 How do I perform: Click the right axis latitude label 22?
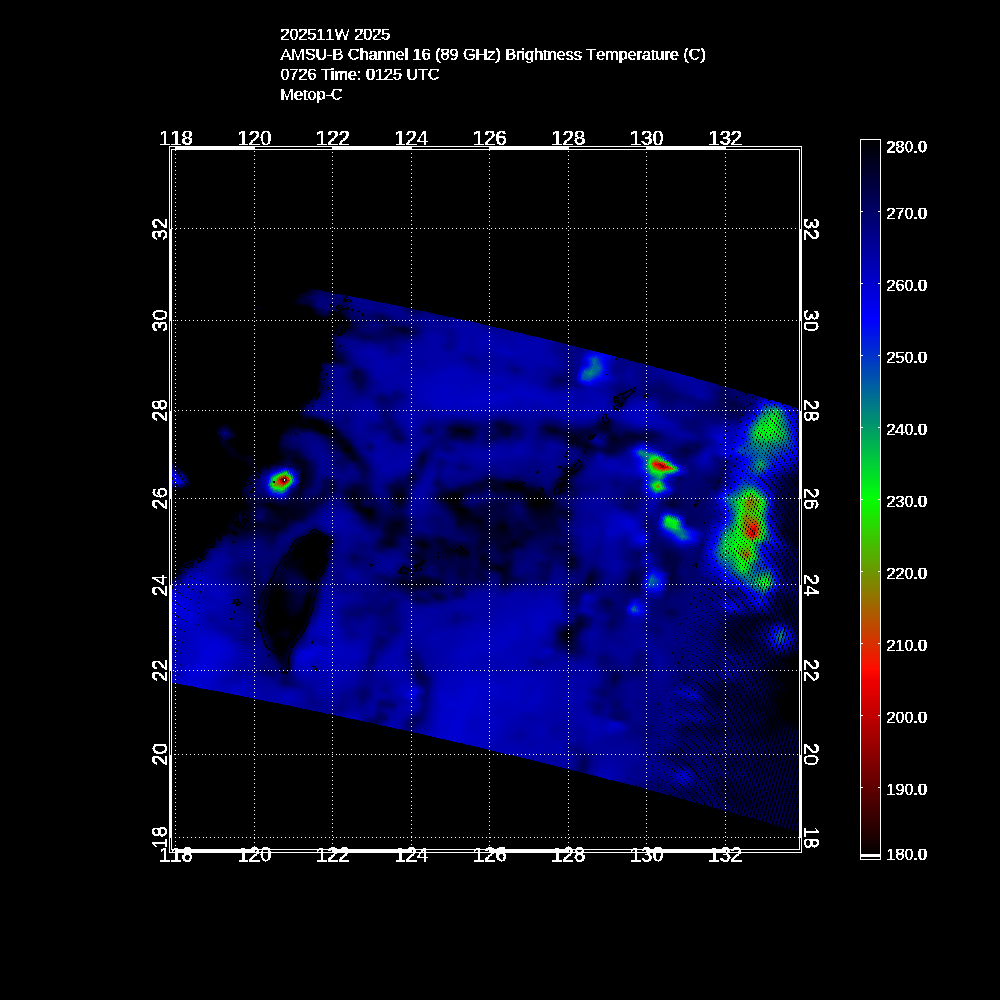[x=811, y=669]
